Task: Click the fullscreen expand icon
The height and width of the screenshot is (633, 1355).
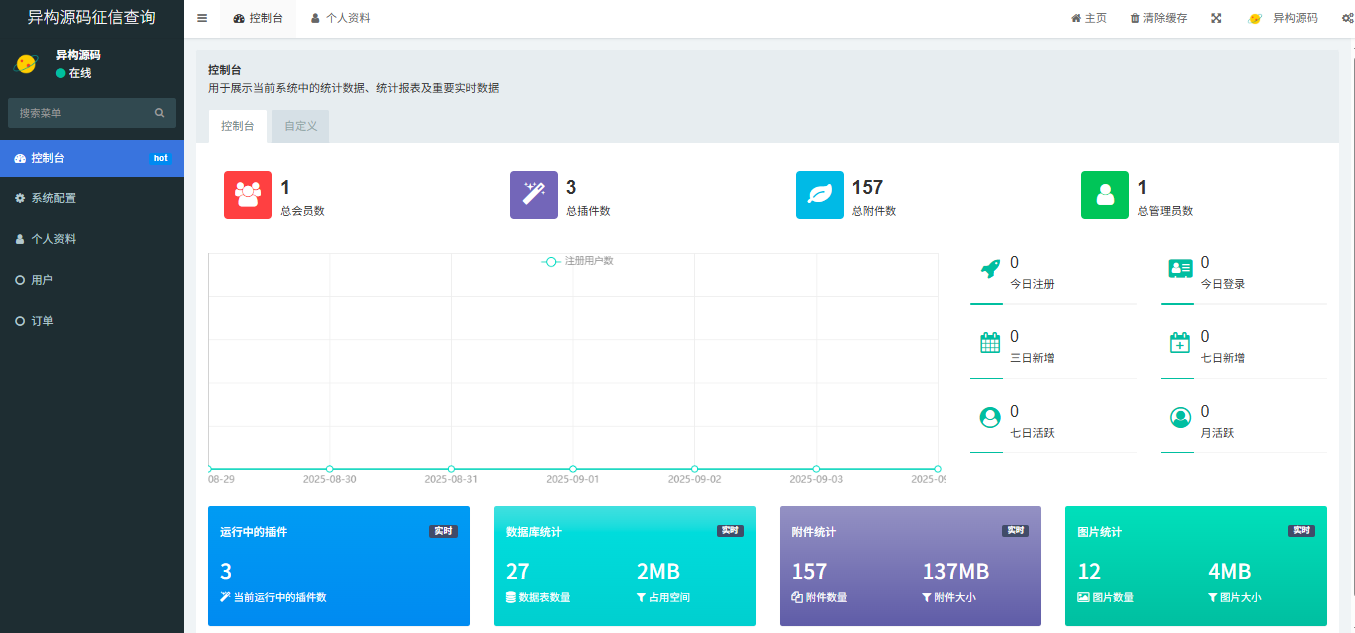Action: [x=1216, y=18]
